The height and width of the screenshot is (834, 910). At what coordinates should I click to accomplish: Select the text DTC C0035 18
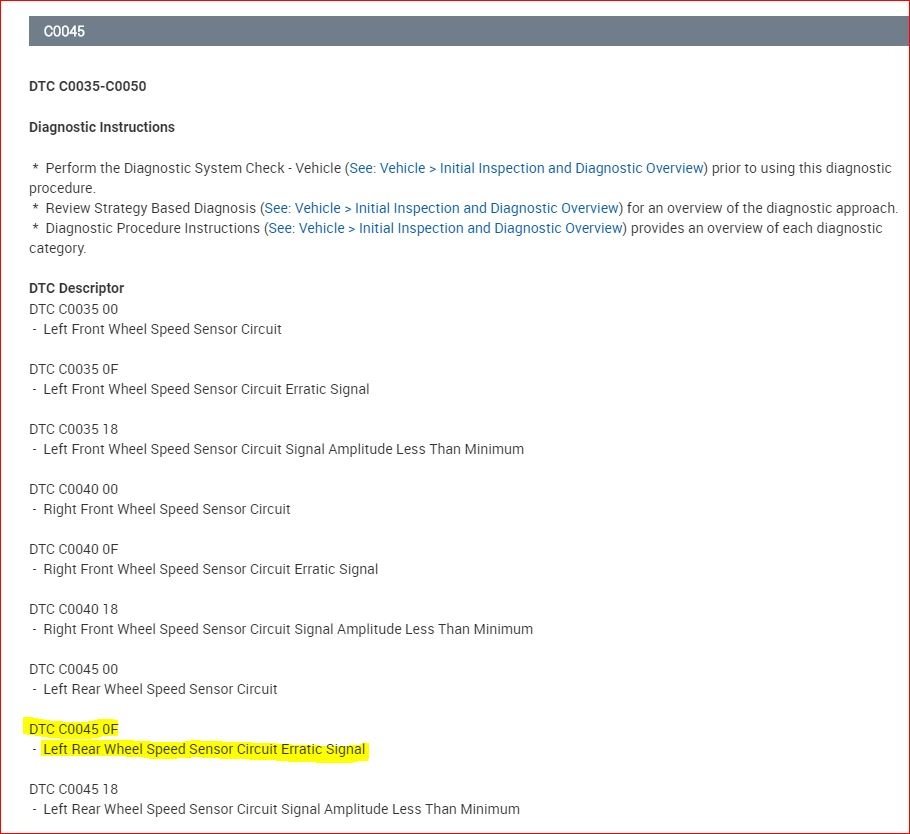pyautogui.click(x=74, y=429)
